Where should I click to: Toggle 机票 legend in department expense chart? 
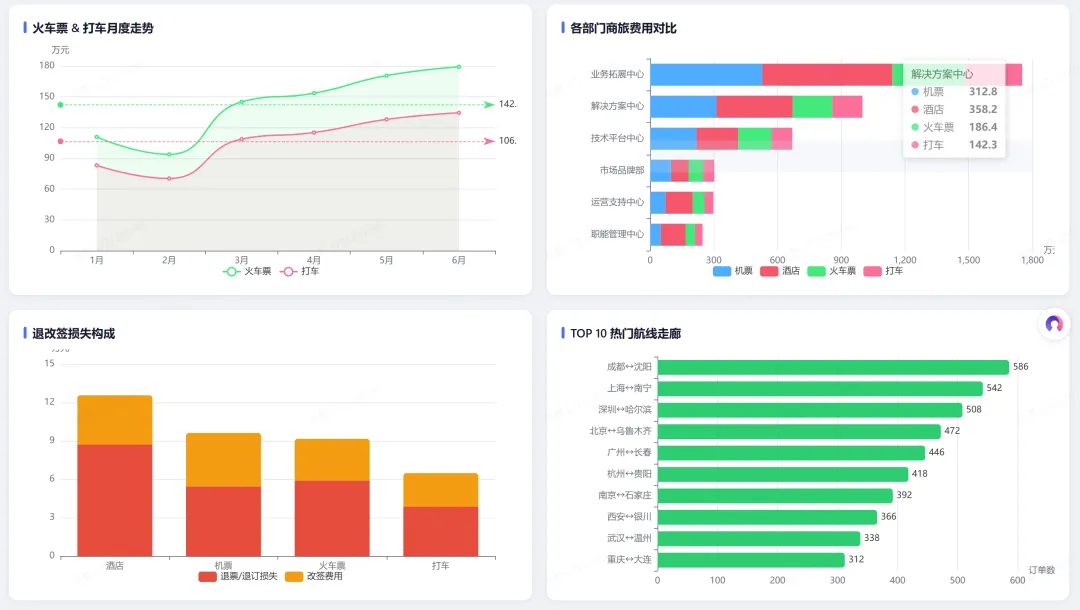click(x=733, y=271)
